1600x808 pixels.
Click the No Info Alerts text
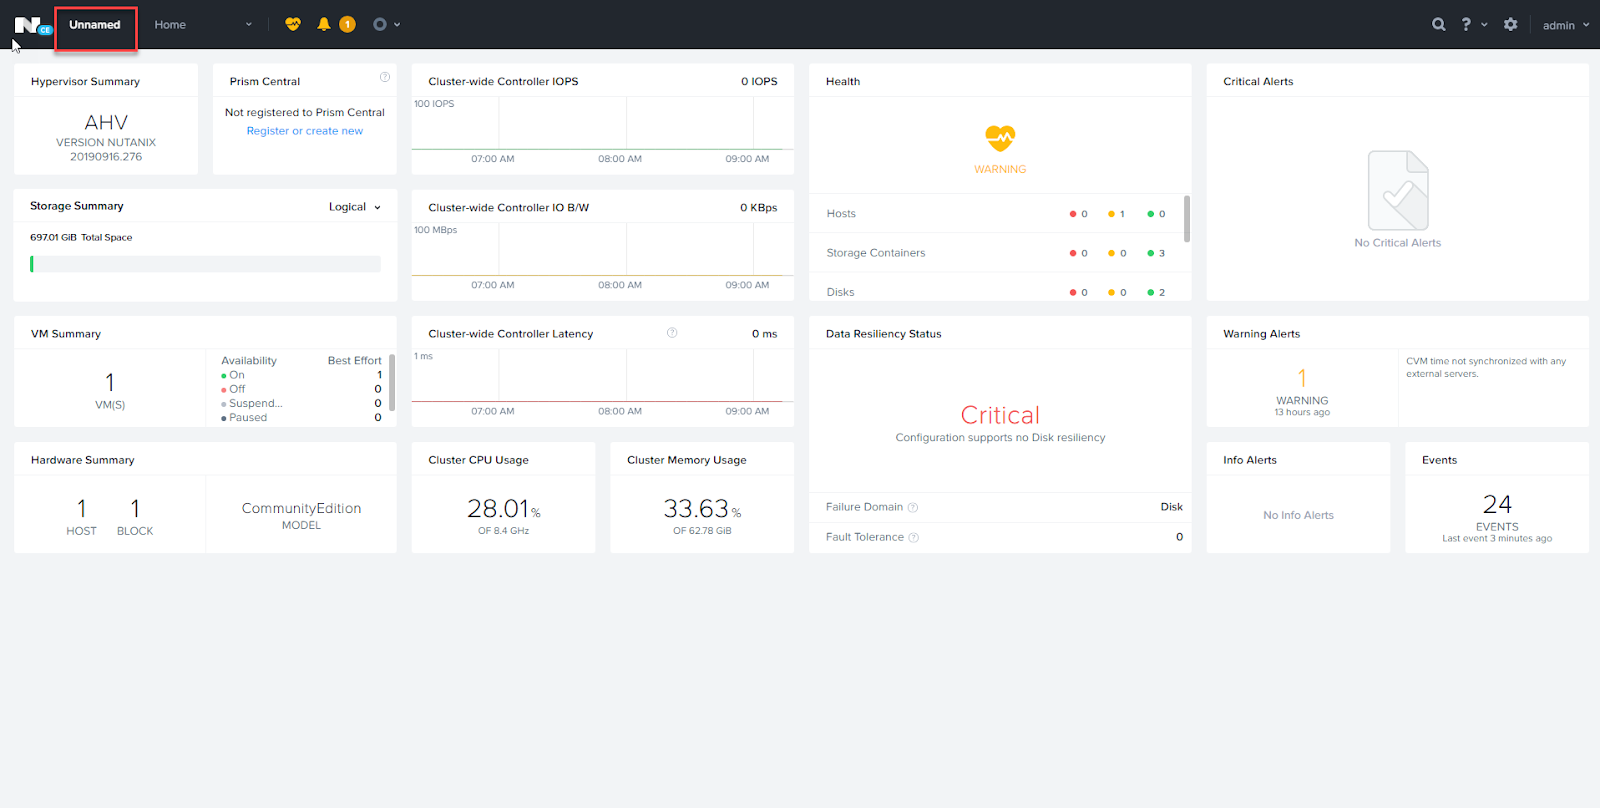tap(1298, 515)
